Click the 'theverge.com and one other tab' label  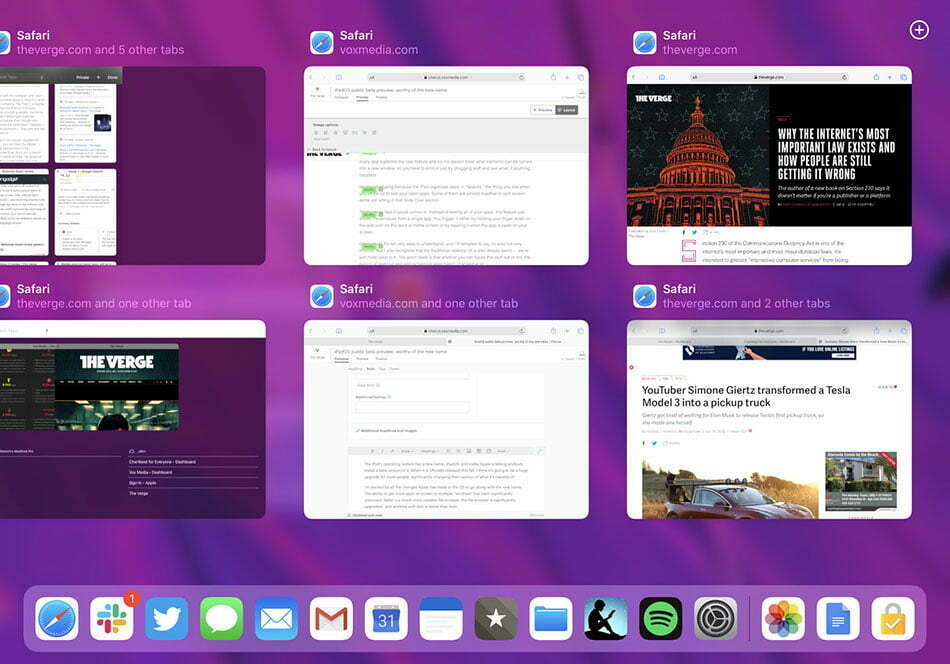(x=104, y=304)
